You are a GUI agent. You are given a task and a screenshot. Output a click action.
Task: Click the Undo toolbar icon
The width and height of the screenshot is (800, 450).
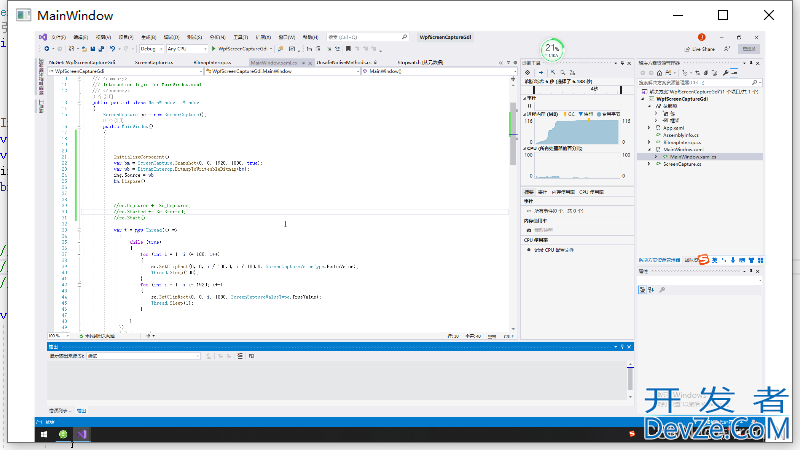(x=112, y=49)
